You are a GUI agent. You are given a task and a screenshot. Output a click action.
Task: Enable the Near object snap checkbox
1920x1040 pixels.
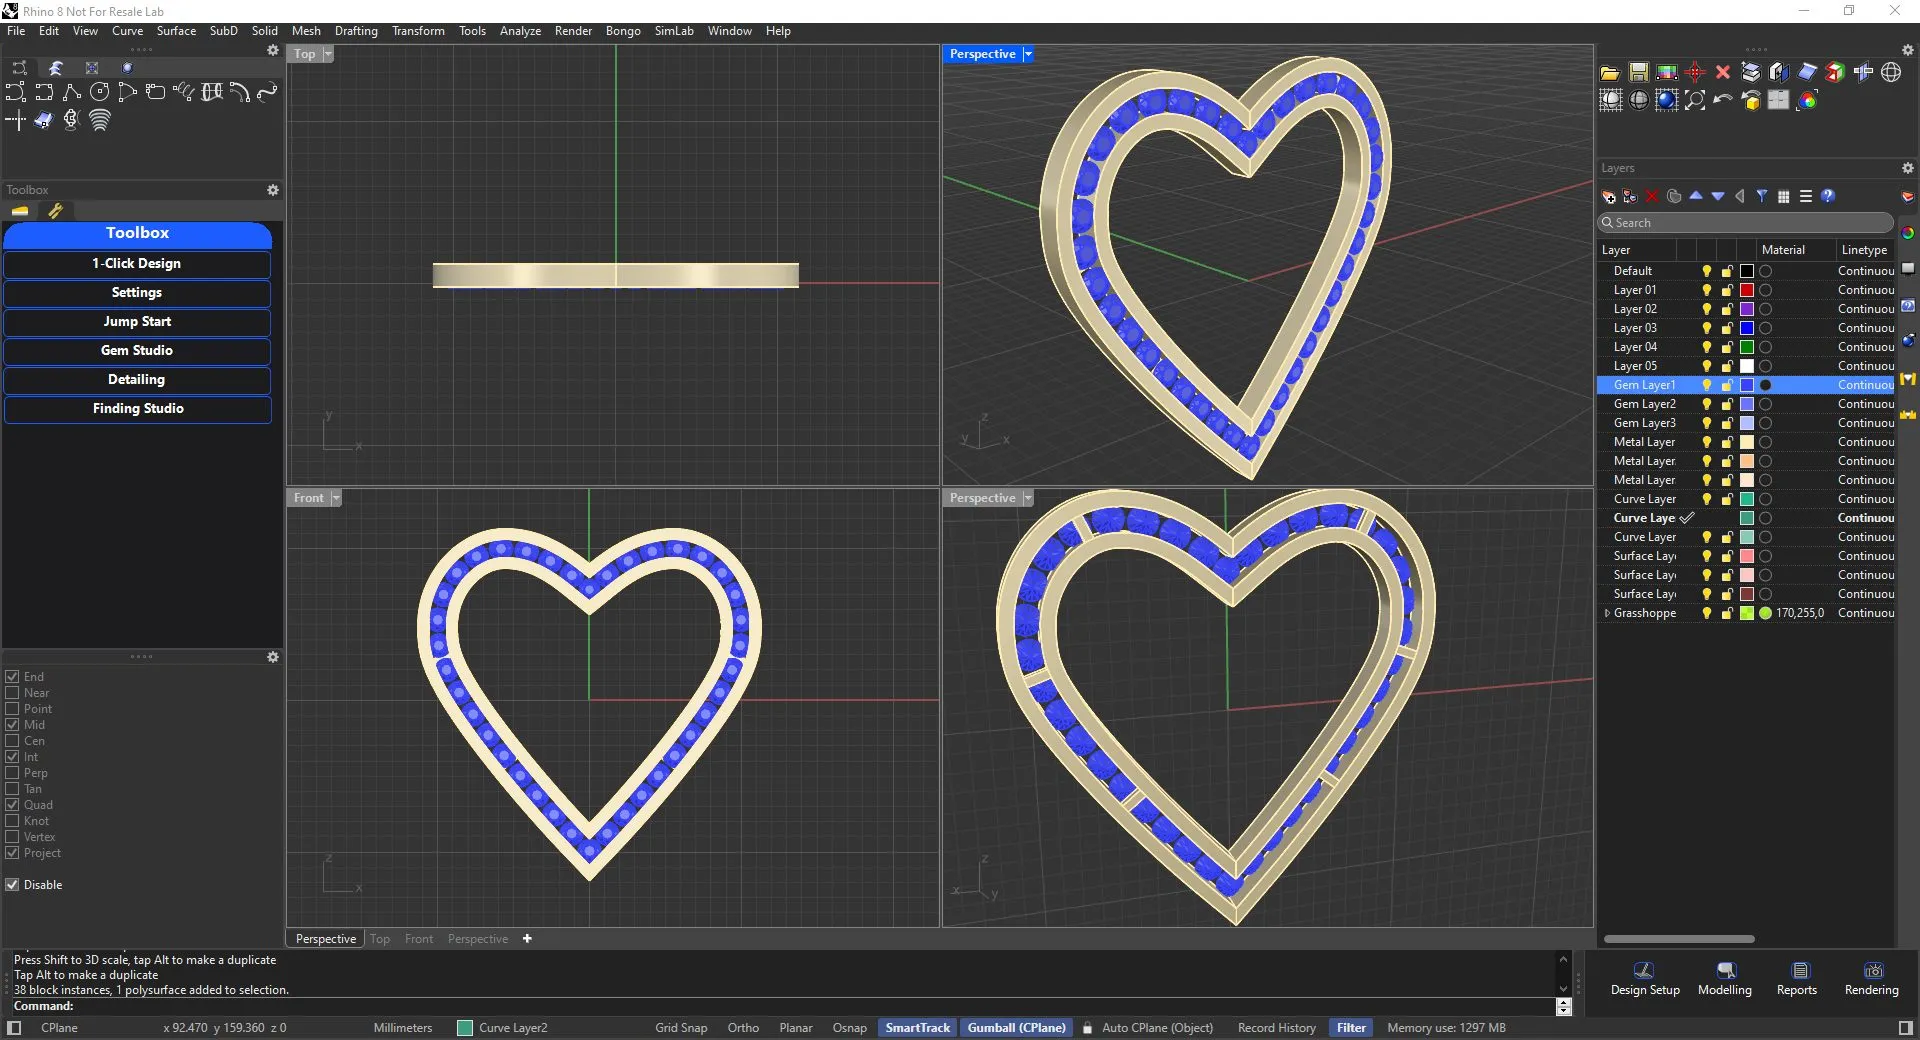pyautogui.click(x=13, y=693)
